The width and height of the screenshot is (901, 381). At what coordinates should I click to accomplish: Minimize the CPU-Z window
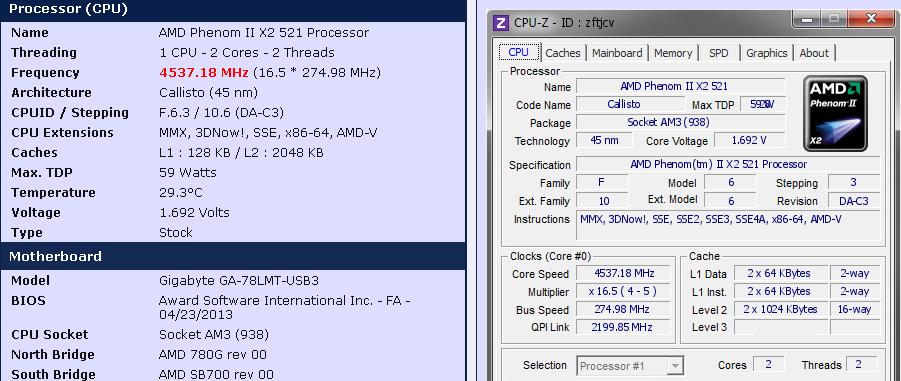(808, 20)
